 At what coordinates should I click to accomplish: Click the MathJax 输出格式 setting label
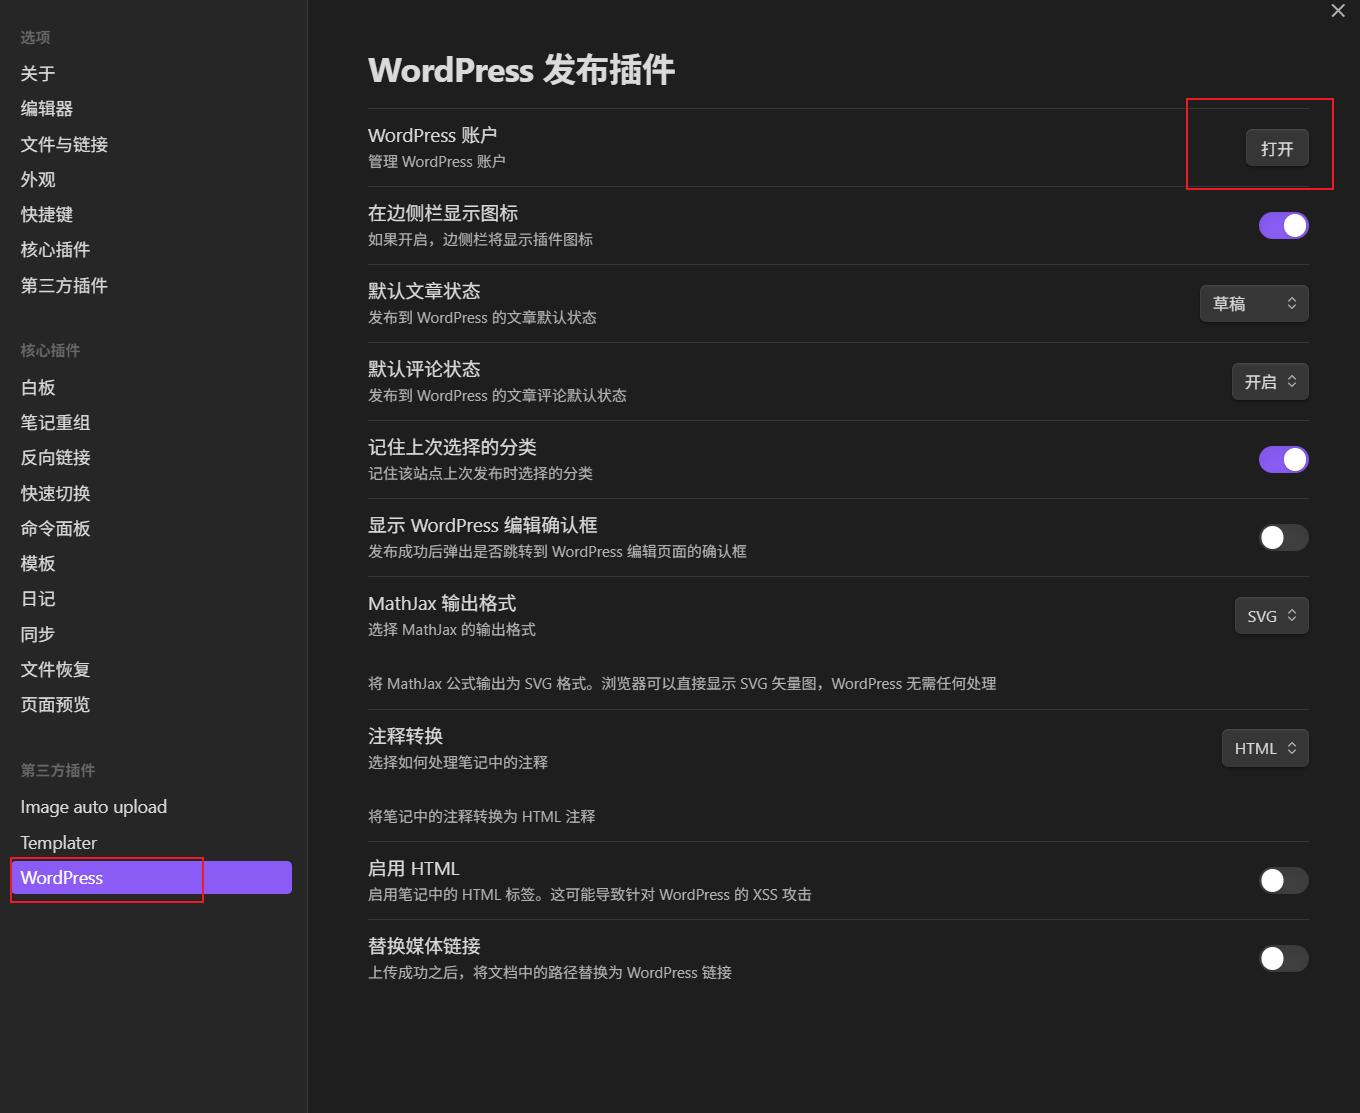click(x=442, y=603)
